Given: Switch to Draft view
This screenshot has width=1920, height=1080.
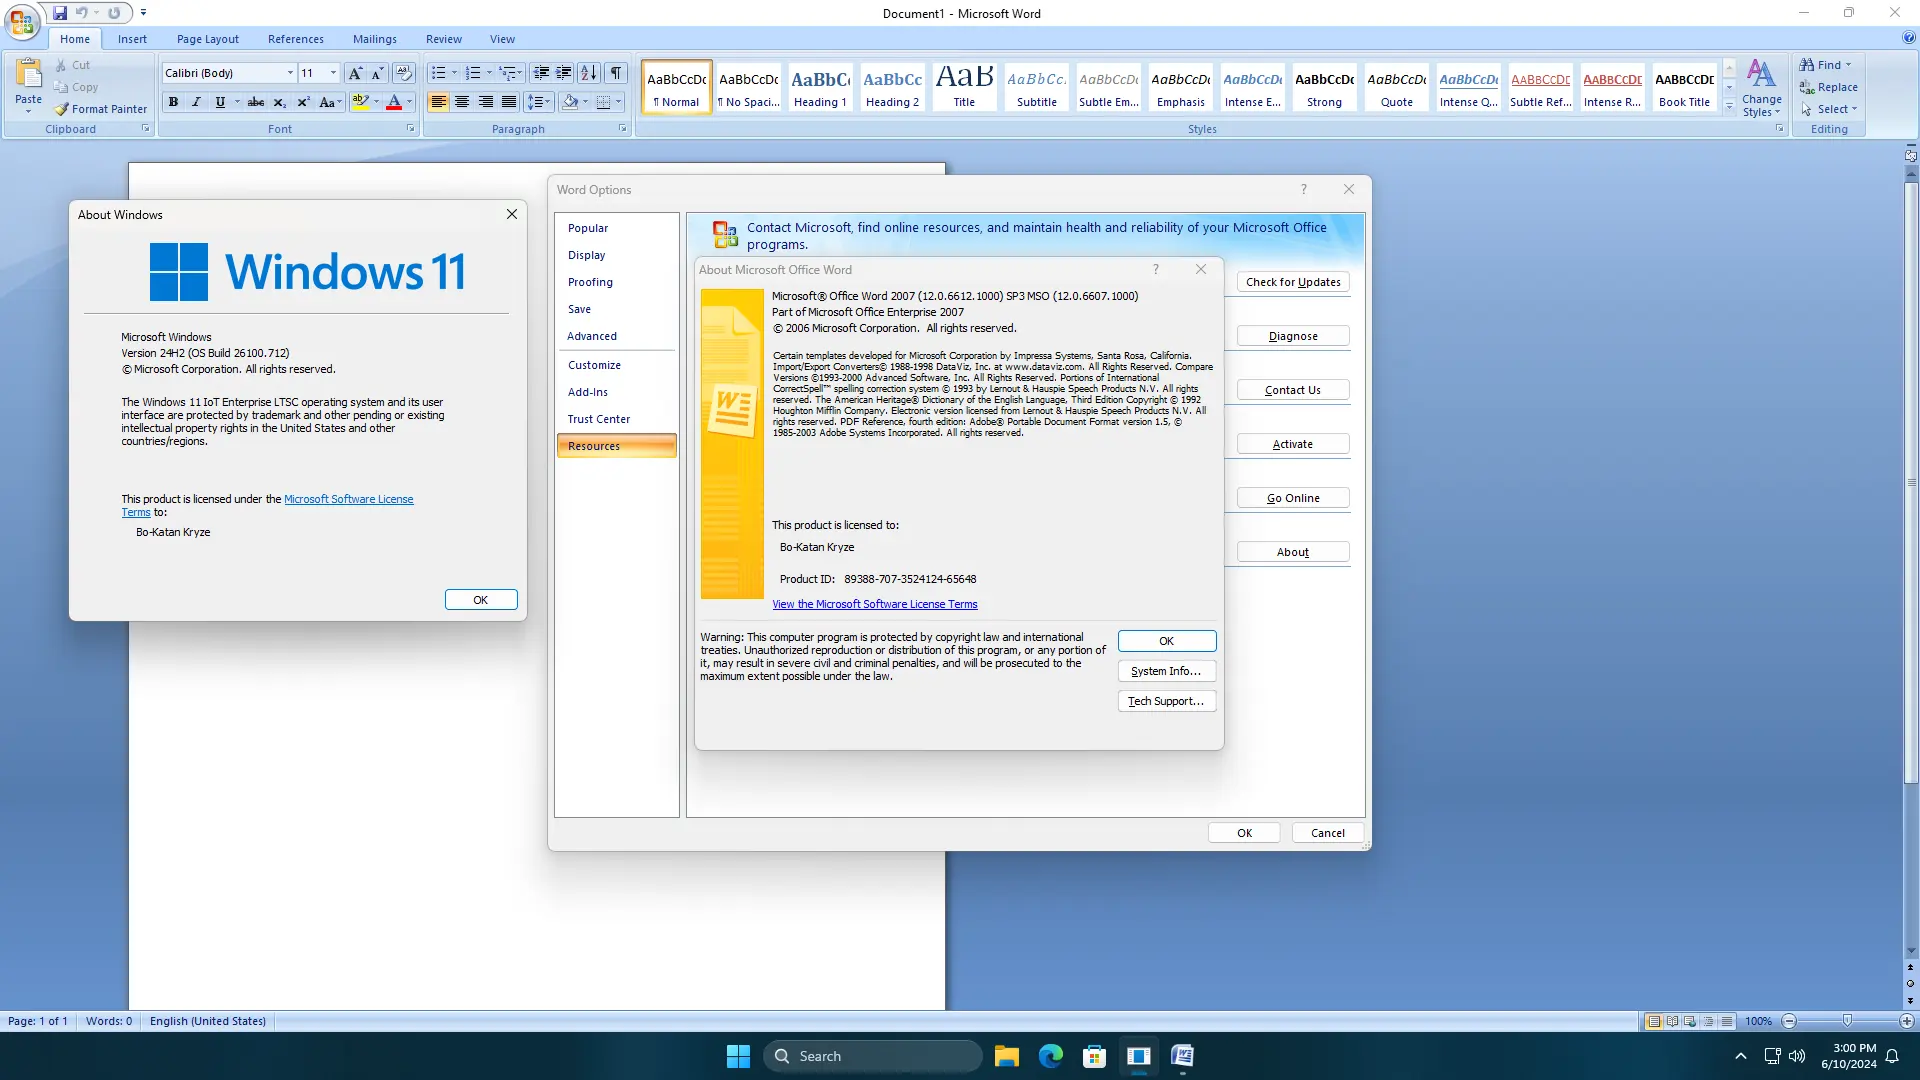Looking at the screenshot, I should [1727, 1021].
